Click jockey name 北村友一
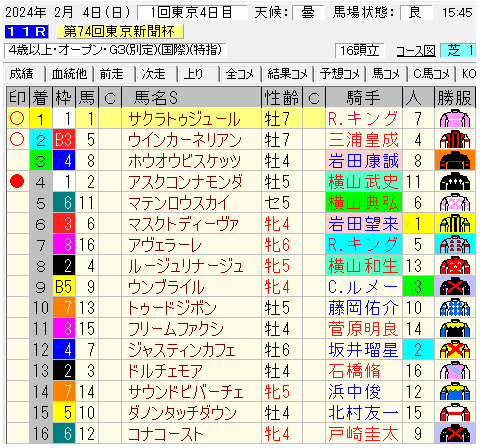The height and width of the screenshot is (448, 480). (x=363, y=413)
